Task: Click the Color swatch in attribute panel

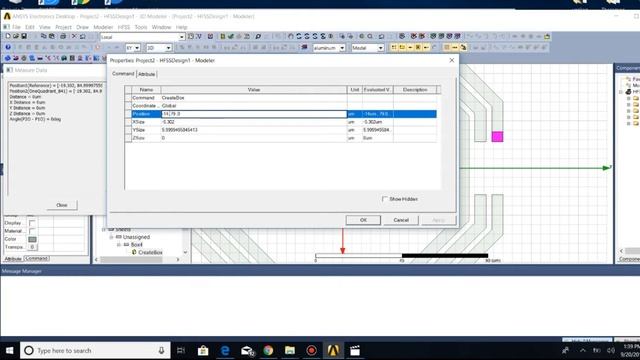Action: 32,239
